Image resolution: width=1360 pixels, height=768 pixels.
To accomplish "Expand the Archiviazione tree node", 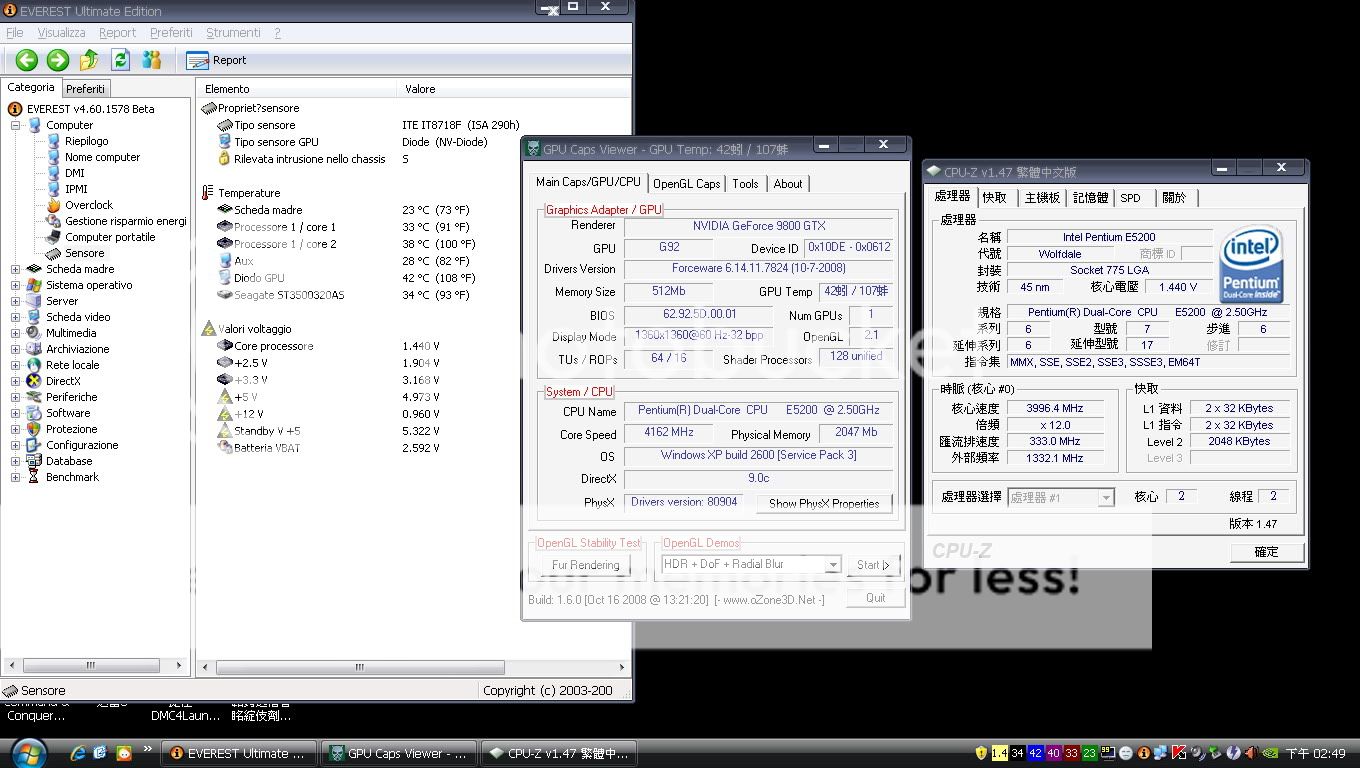I will pyautogui.click(x=15, y=349).
